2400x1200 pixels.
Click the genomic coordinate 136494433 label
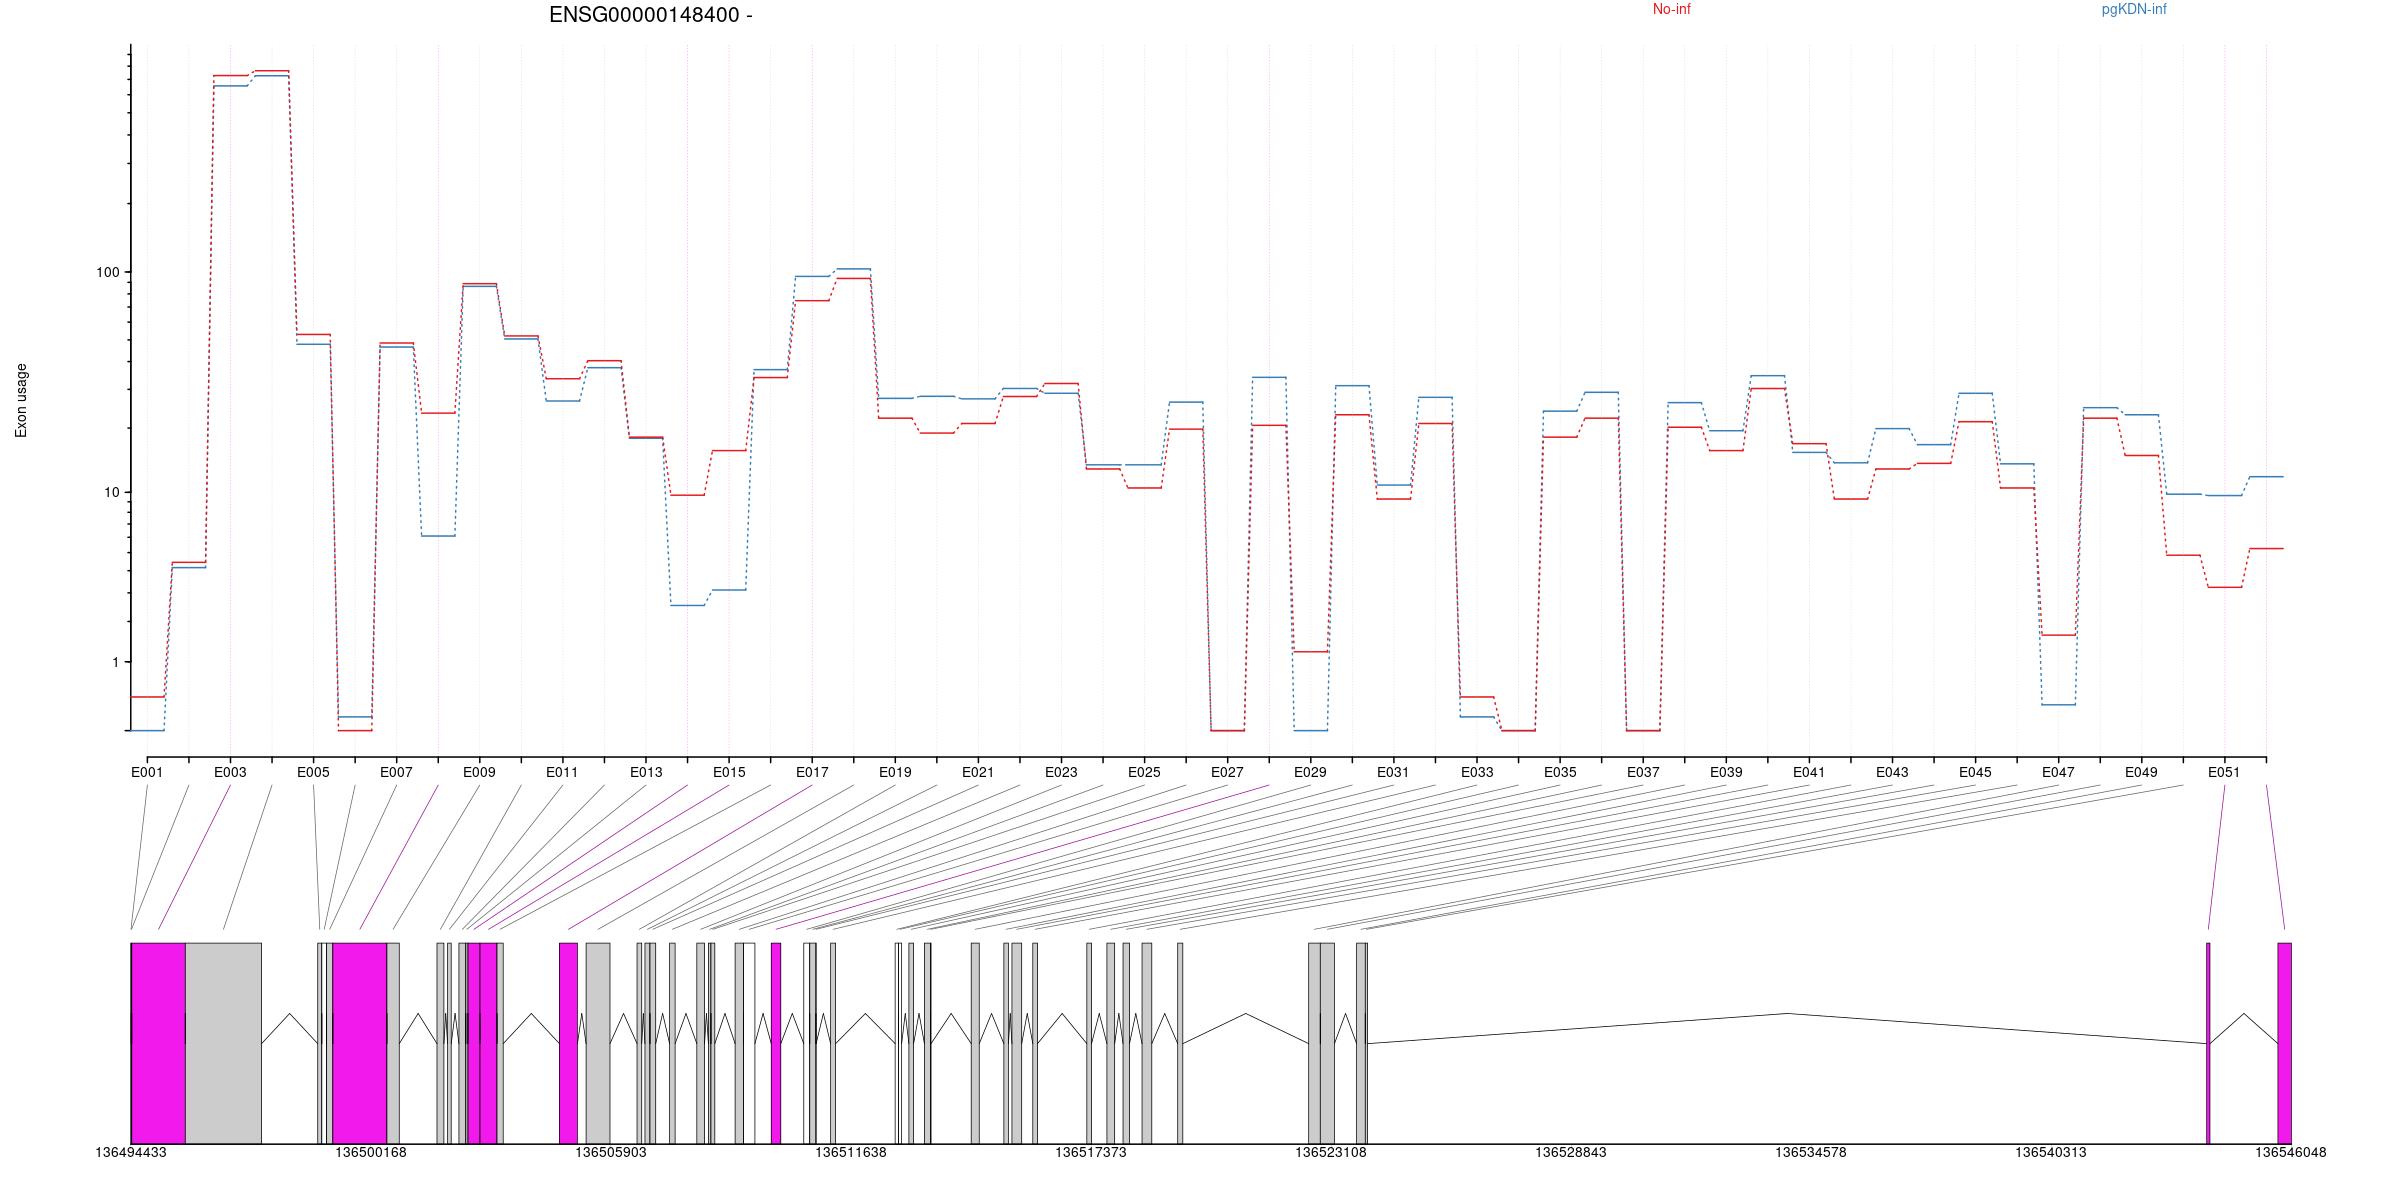(x=131, y=1152)
